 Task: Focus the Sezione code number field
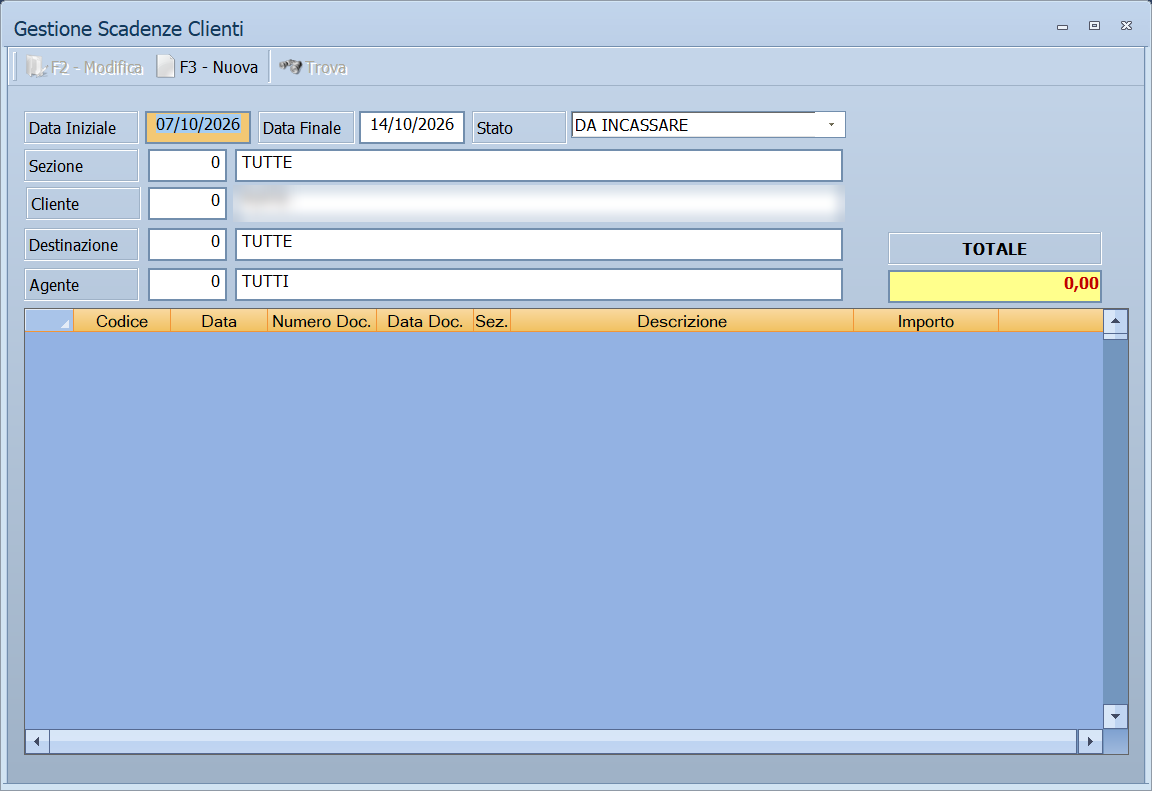[187, 165]
